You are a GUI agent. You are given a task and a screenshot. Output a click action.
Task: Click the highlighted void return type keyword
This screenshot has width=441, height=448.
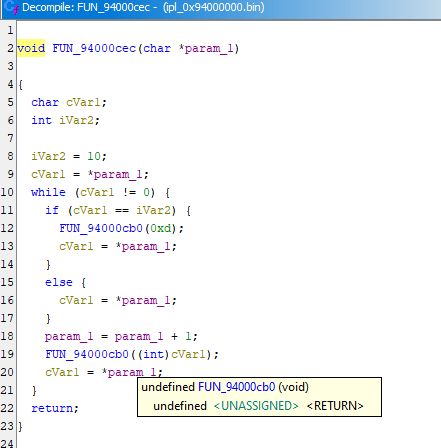pyautogui.click(x=31, y=48)
